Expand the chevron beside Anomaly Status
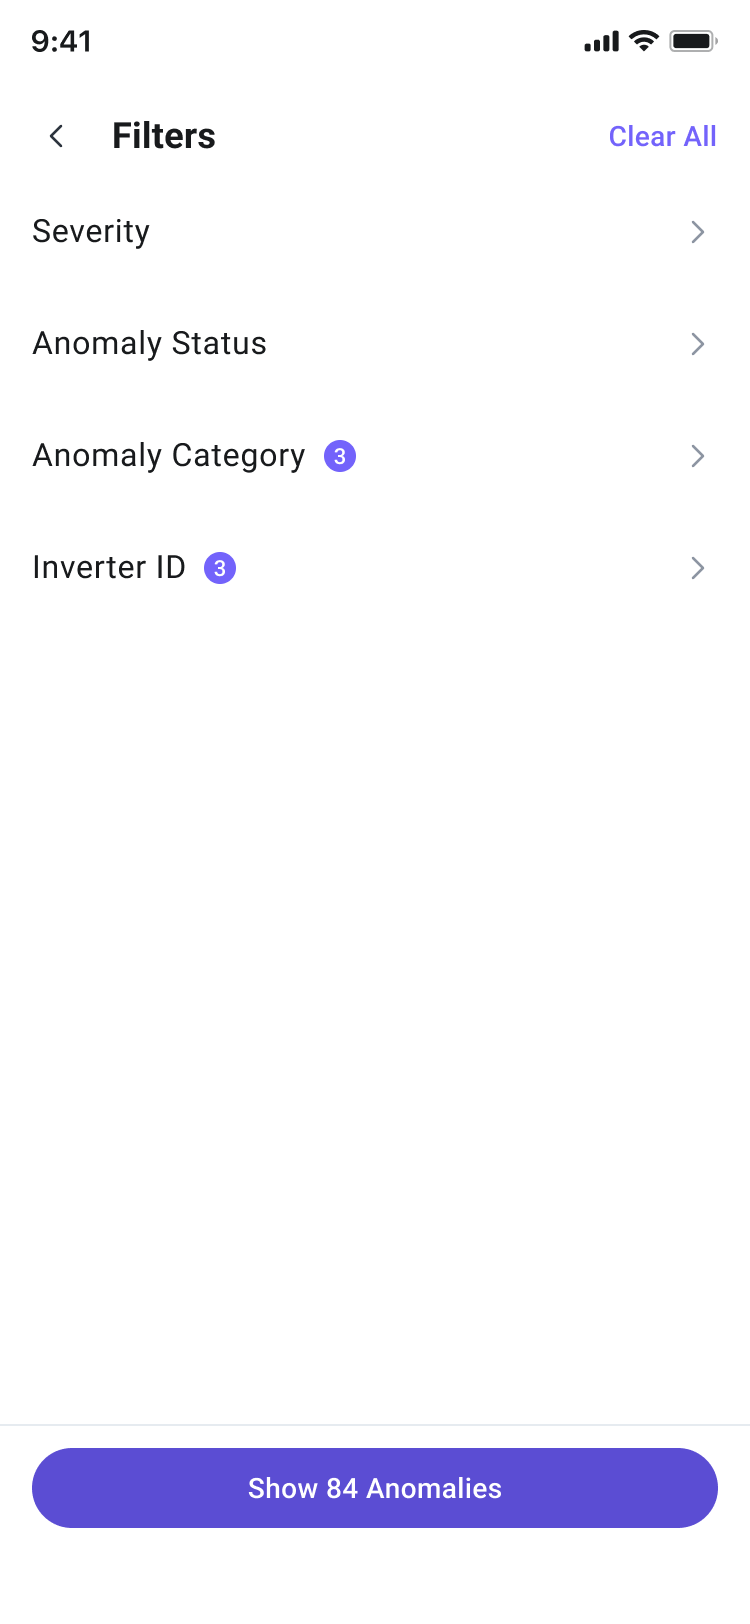This screenshot has height=1624, width=750. tap(698, 344)
